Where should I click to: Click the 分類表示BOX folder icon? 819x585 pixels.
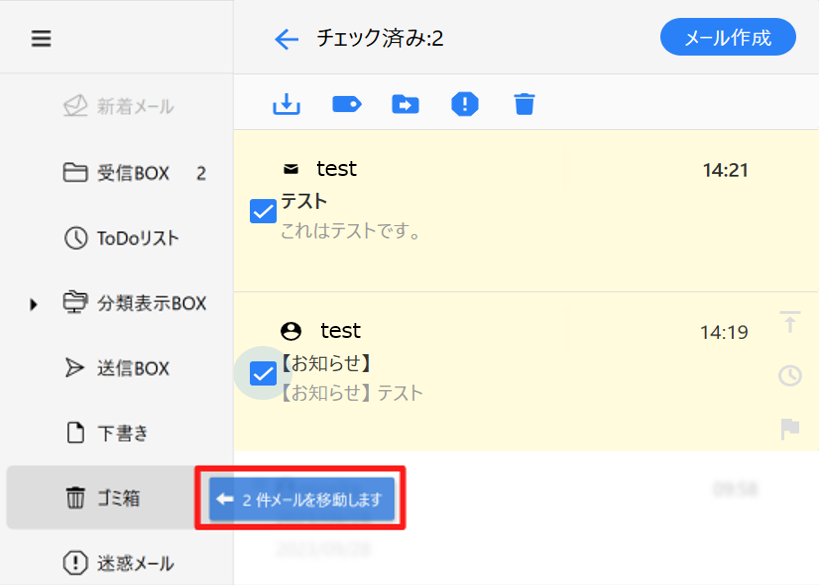point(75,302)
